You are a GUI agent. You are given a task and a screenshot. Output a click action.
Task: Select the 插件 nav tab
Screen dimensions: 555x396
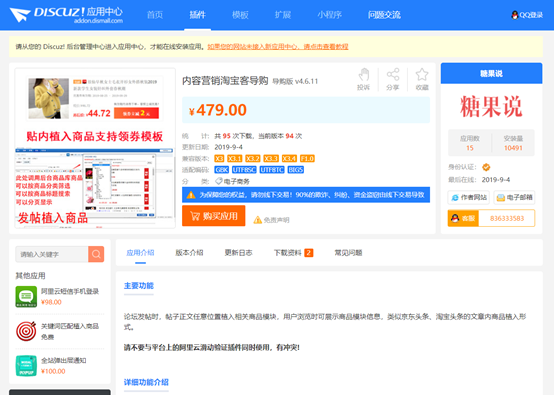point(198,15)
